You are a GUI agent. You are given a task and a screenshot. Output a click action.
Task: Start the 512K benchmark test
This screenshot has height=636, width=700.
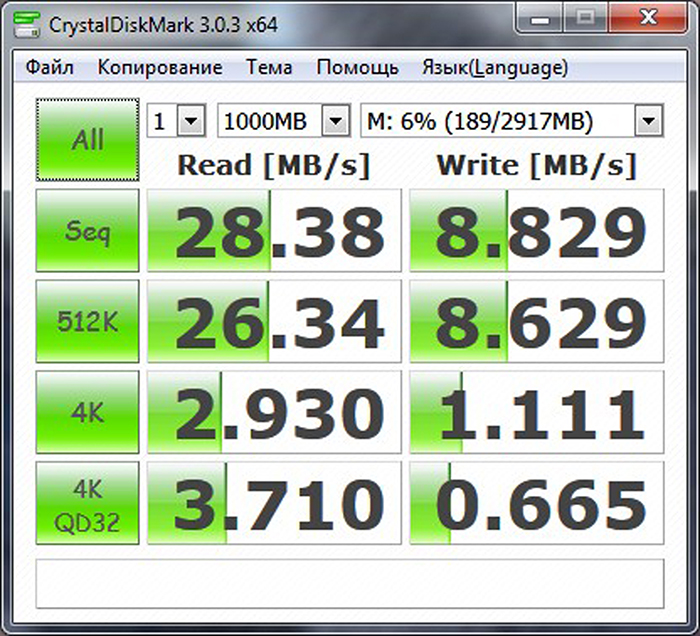point(88,321)
